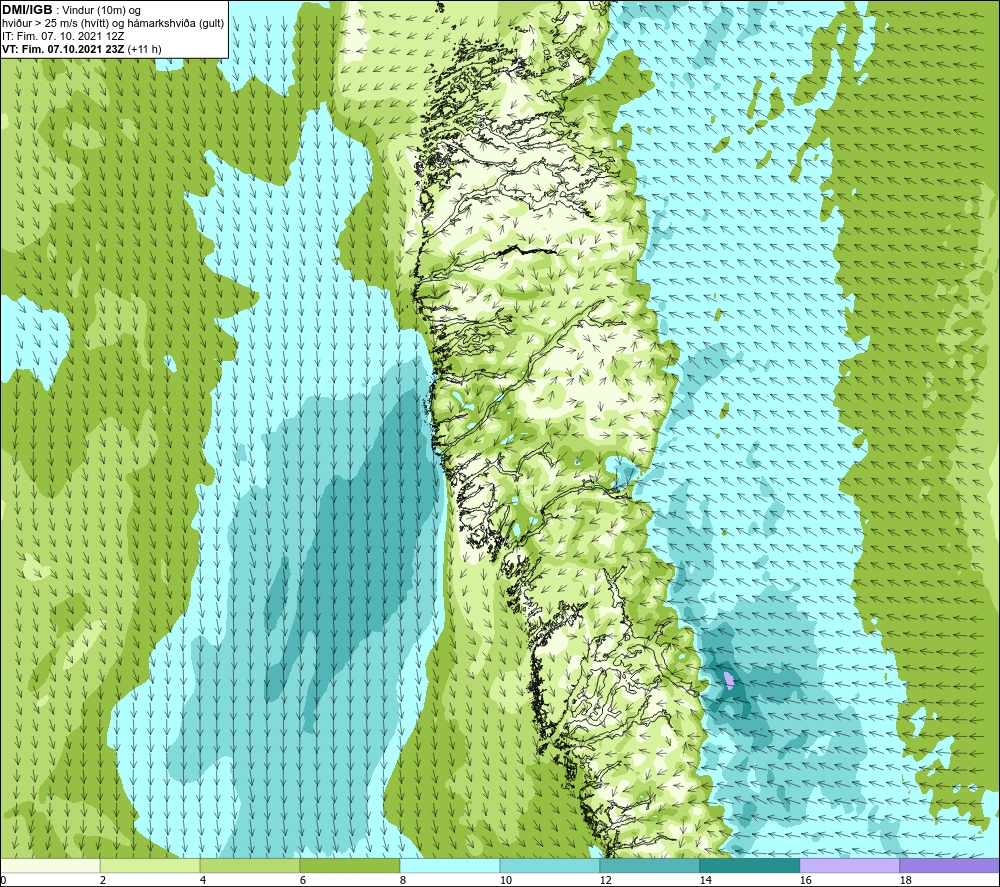Click the 8–10 m/s light cyan legend swatch
The width and height of the screenshot is (1000, 887).
[450, 865]
